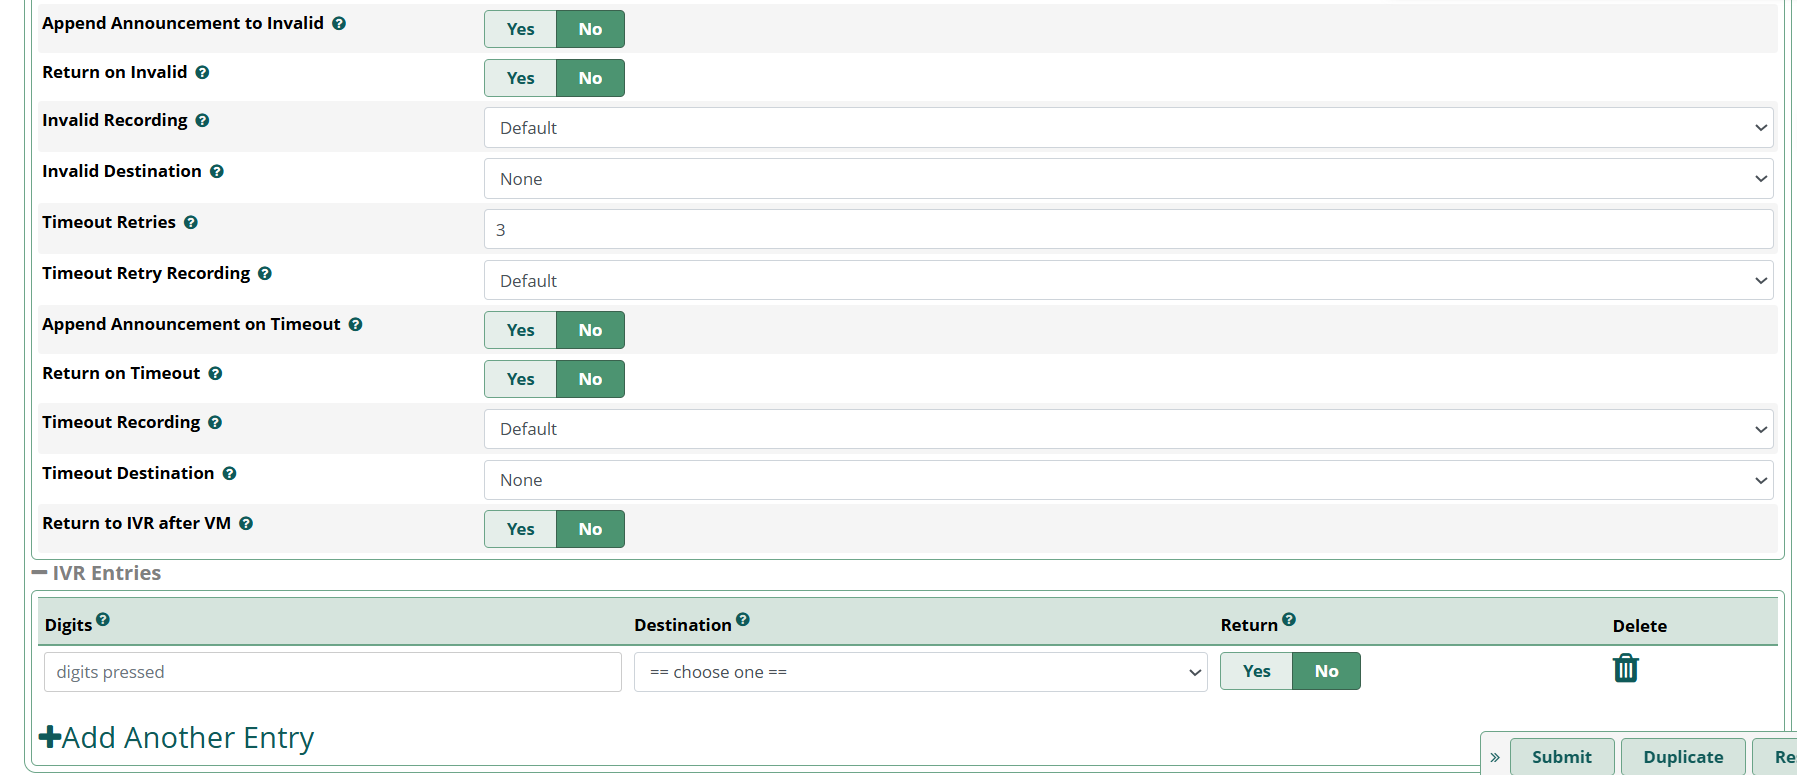Show help tooltip for Return on Invalid
The image size is (1797, 775).
tap(202, 72)
